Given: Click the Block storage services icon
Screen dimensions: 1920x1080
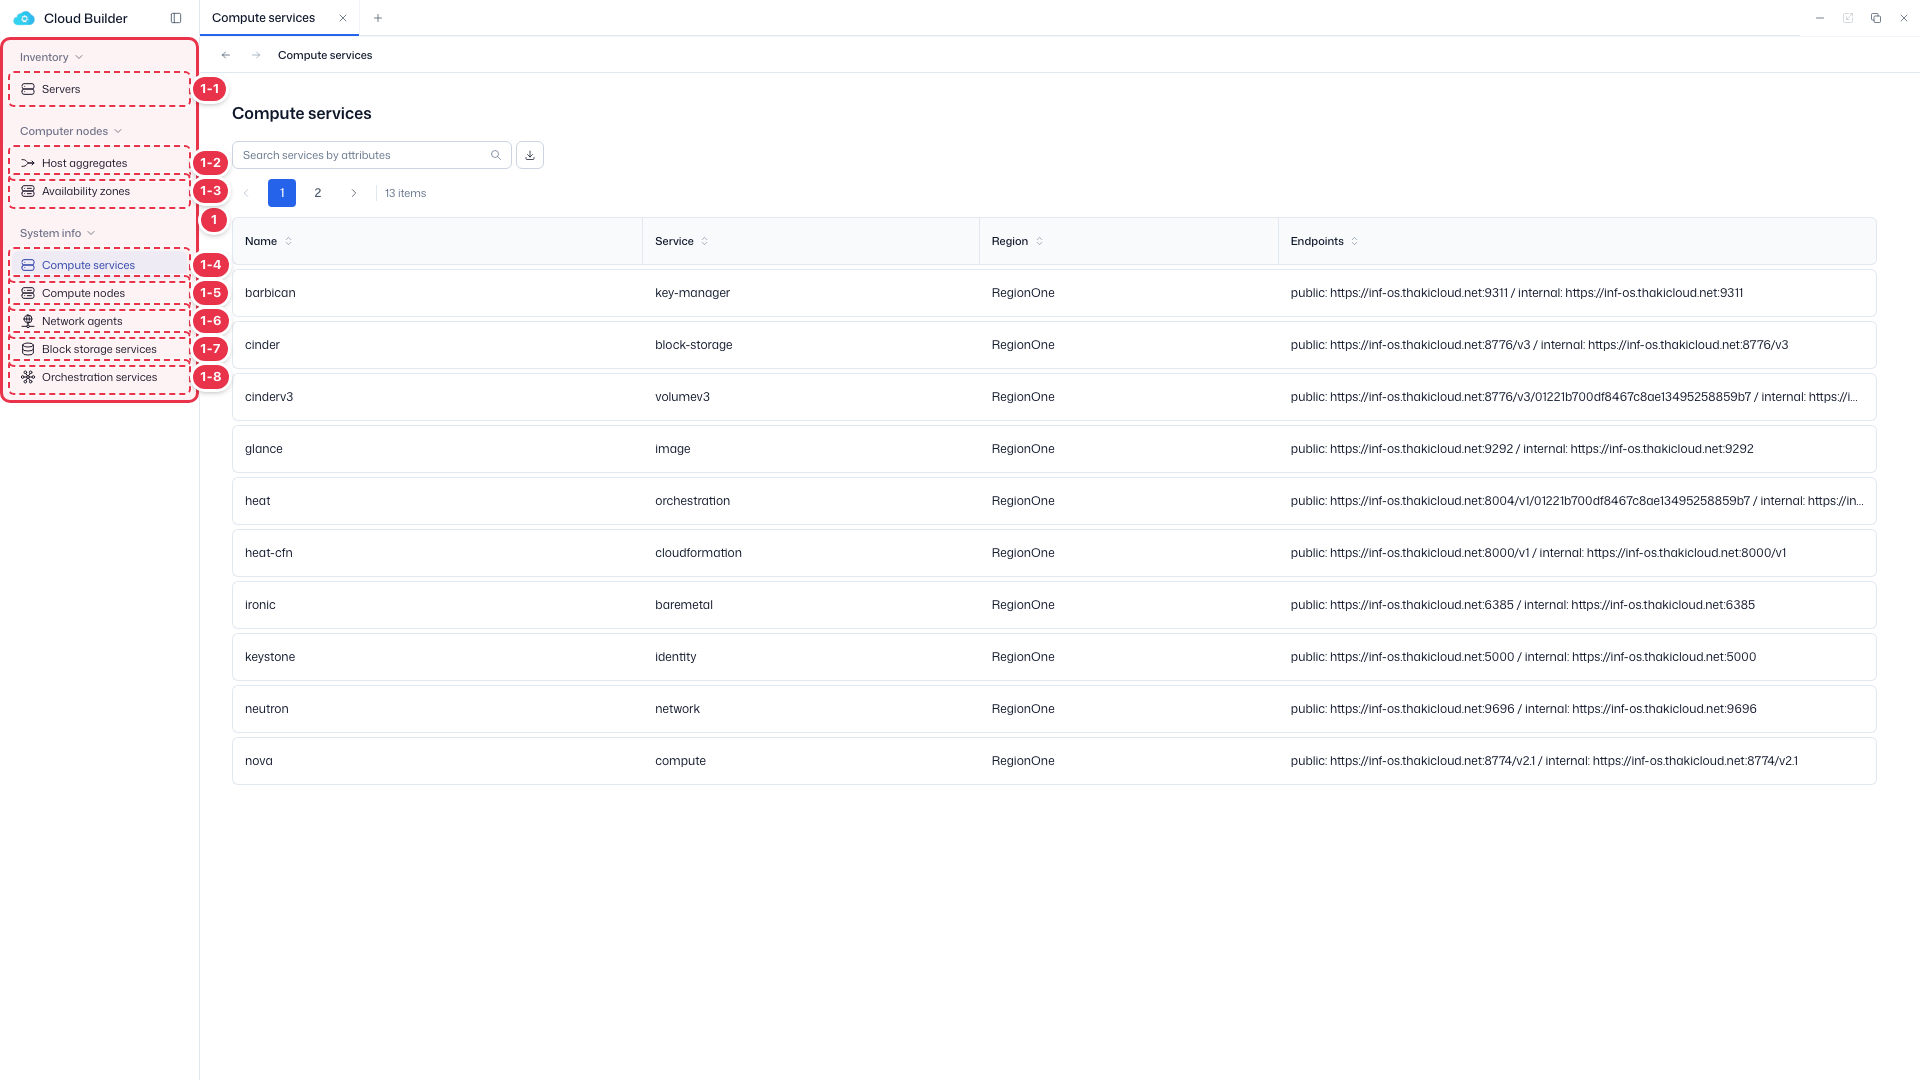Looking at the screenshot, I should pyautogui.click(x=28, y=349).
